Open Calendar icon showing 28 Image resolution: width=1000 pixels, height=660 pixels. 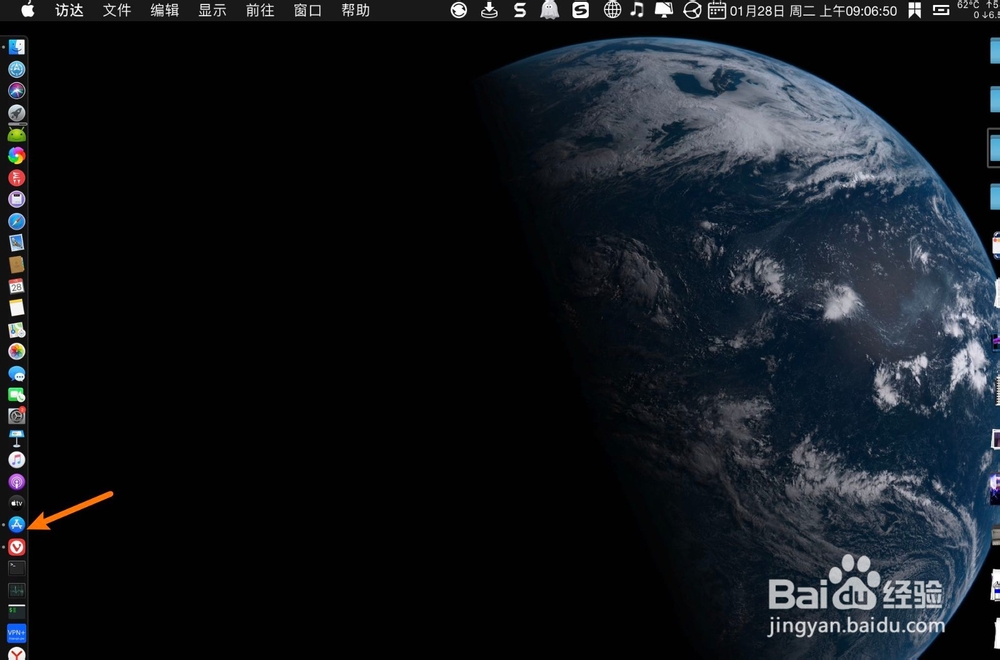(x=17, y=286)
